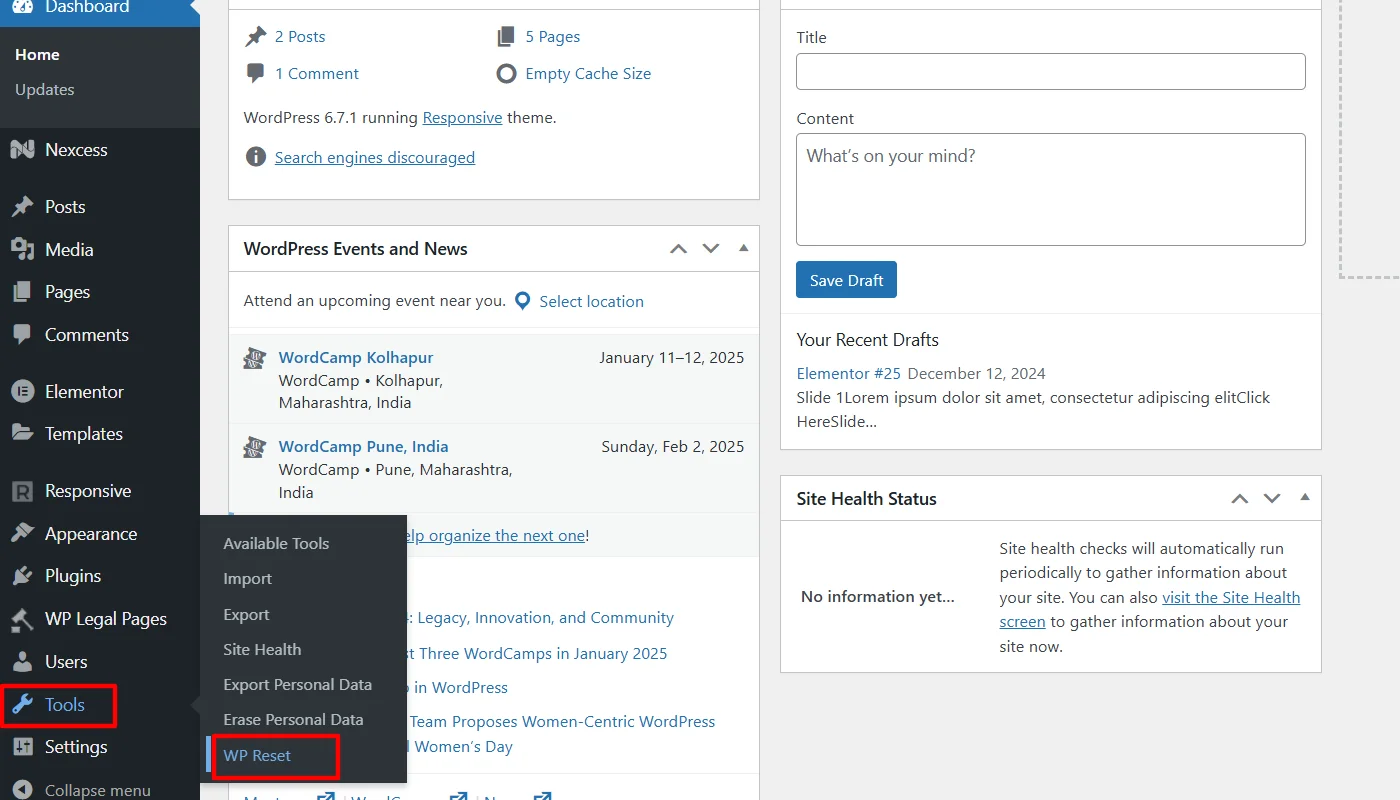Screen dimensions: 1400x800
Task: Click the Dashboard gauge icon
Action: (22, 7)
